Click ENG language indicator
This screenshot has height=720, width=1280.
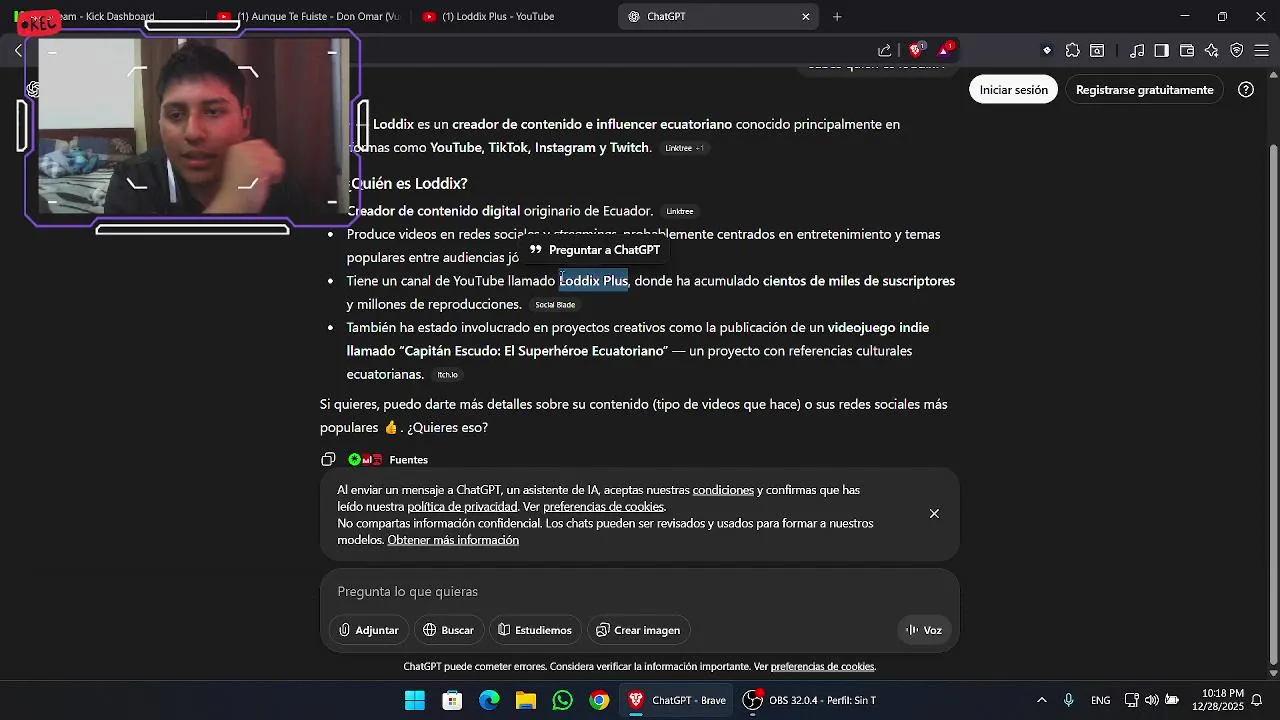pyautogui.click(x=1100, y=700)
